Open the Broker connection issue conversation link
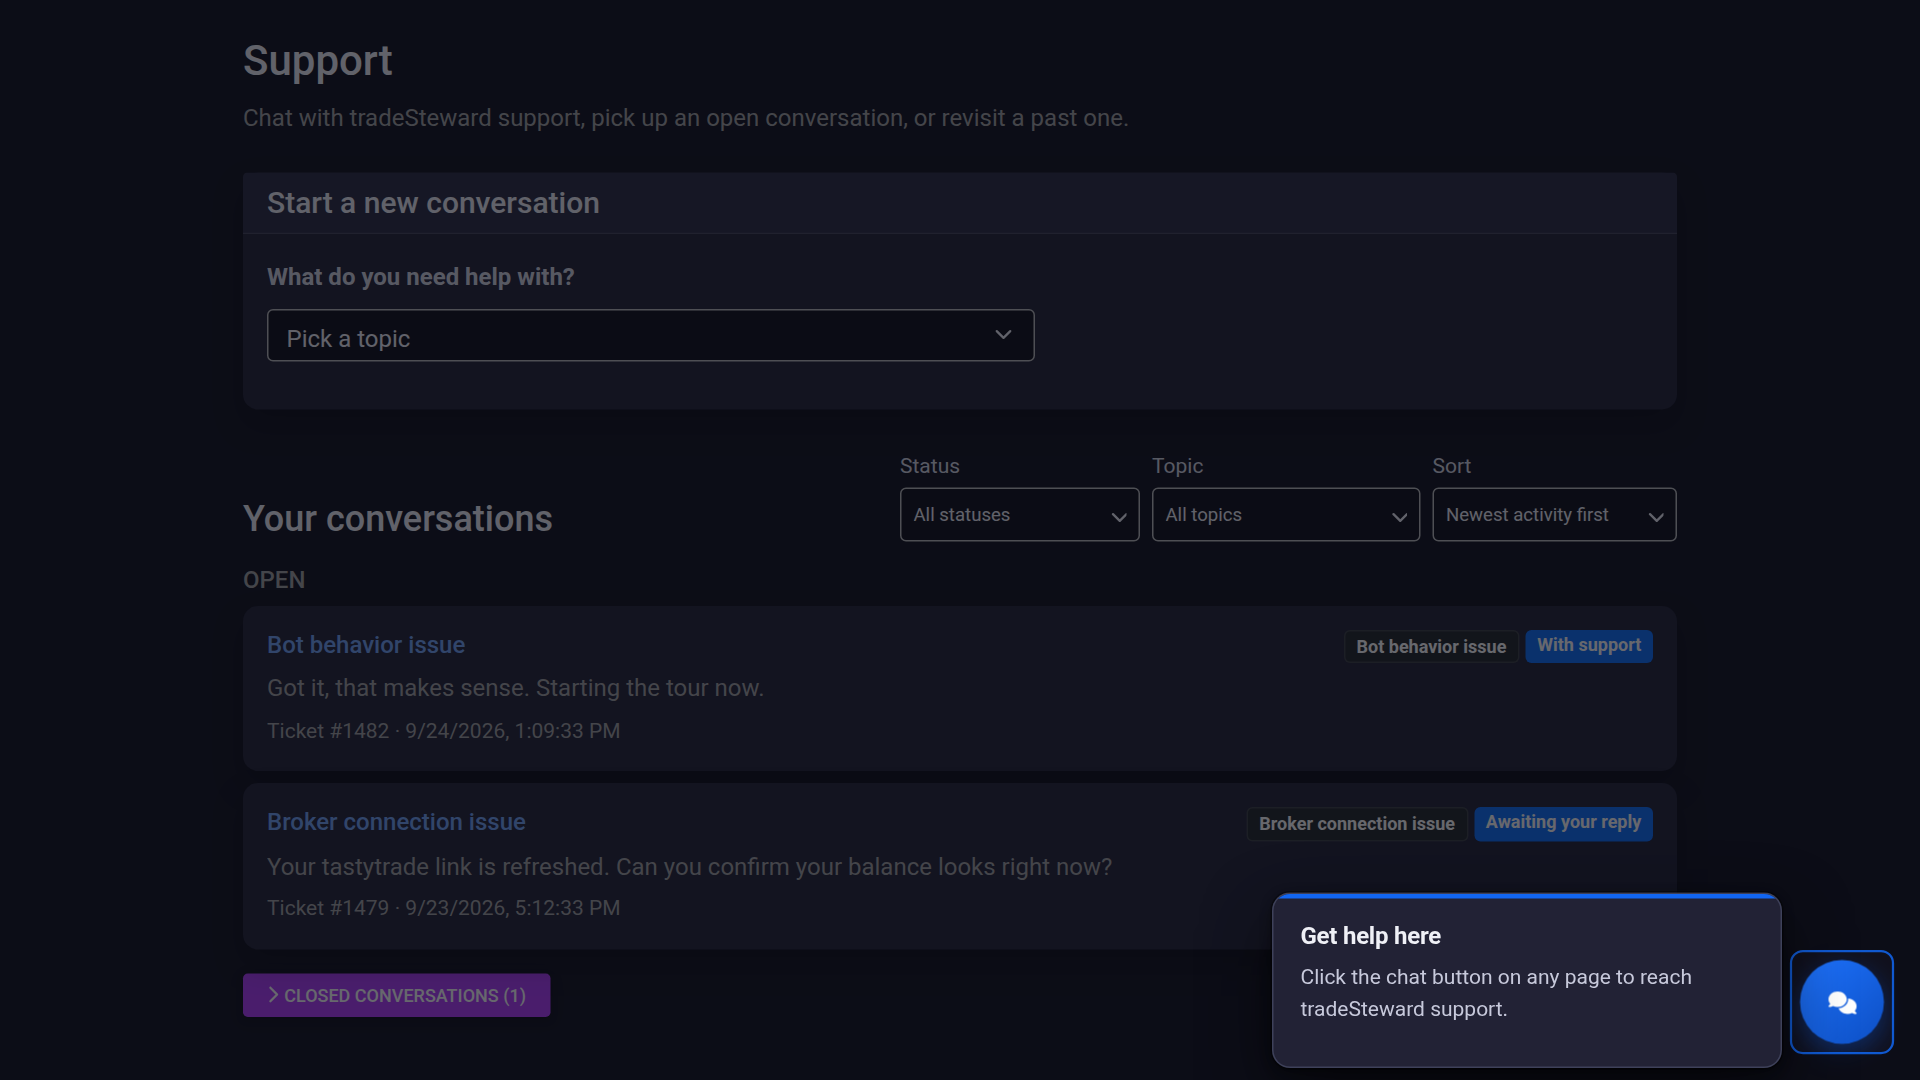Image resolution: width=1920 pixels, height=1080 pixels. point(396,822)
